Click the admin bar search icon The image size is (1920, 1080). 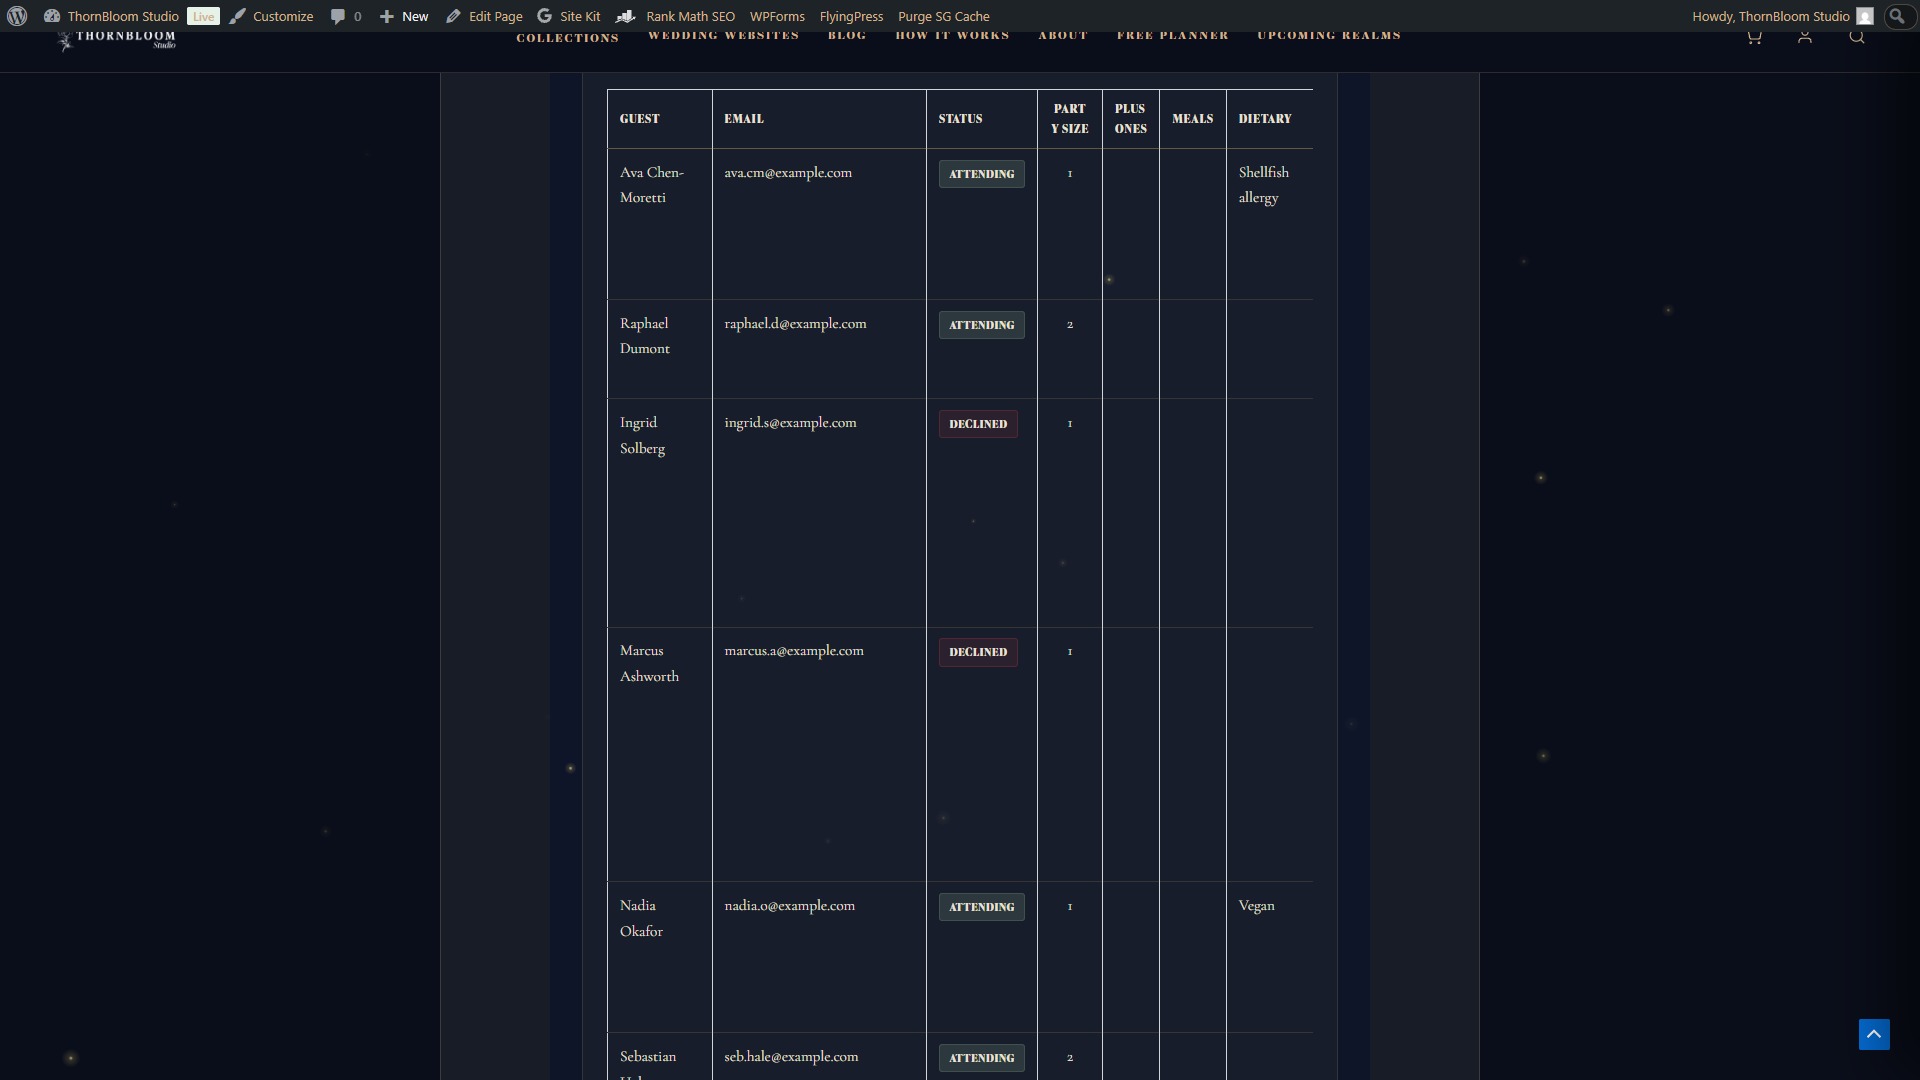(1897, 16)
